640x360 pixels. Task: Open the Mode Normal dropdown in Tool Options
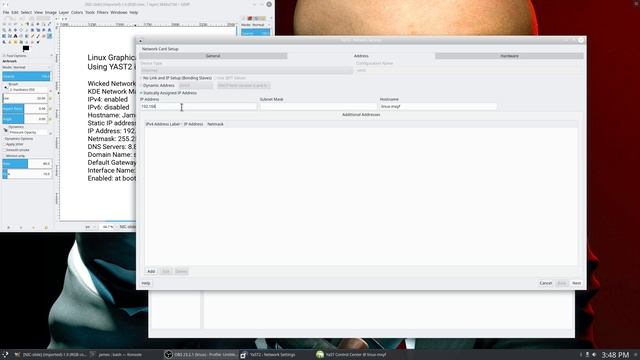(x=27, y=67)
